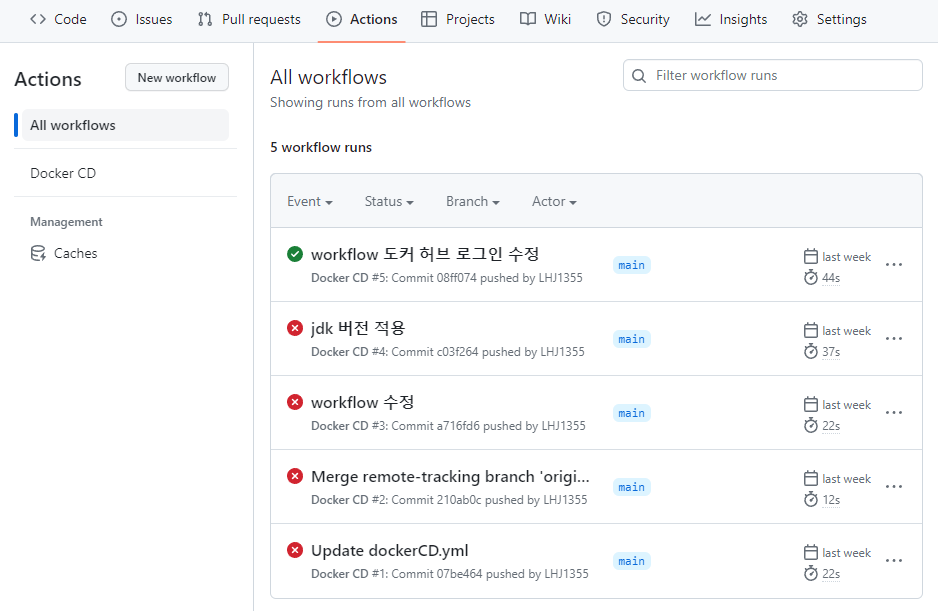
Task: Click main branch label on run #3
Action: coord(632,414)
